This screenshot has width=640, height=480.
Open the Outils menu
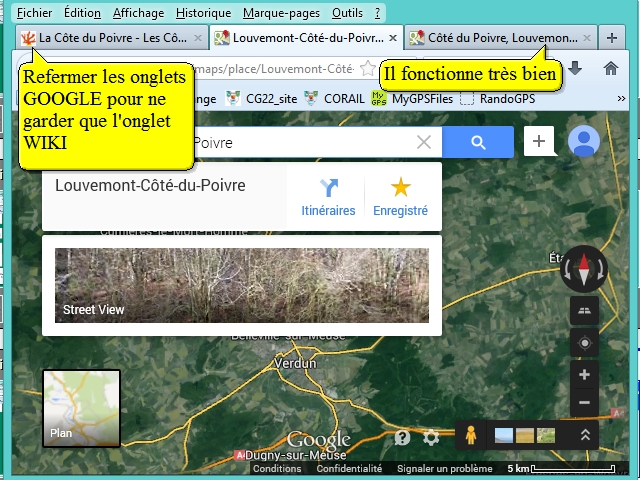tap(347, 13)
